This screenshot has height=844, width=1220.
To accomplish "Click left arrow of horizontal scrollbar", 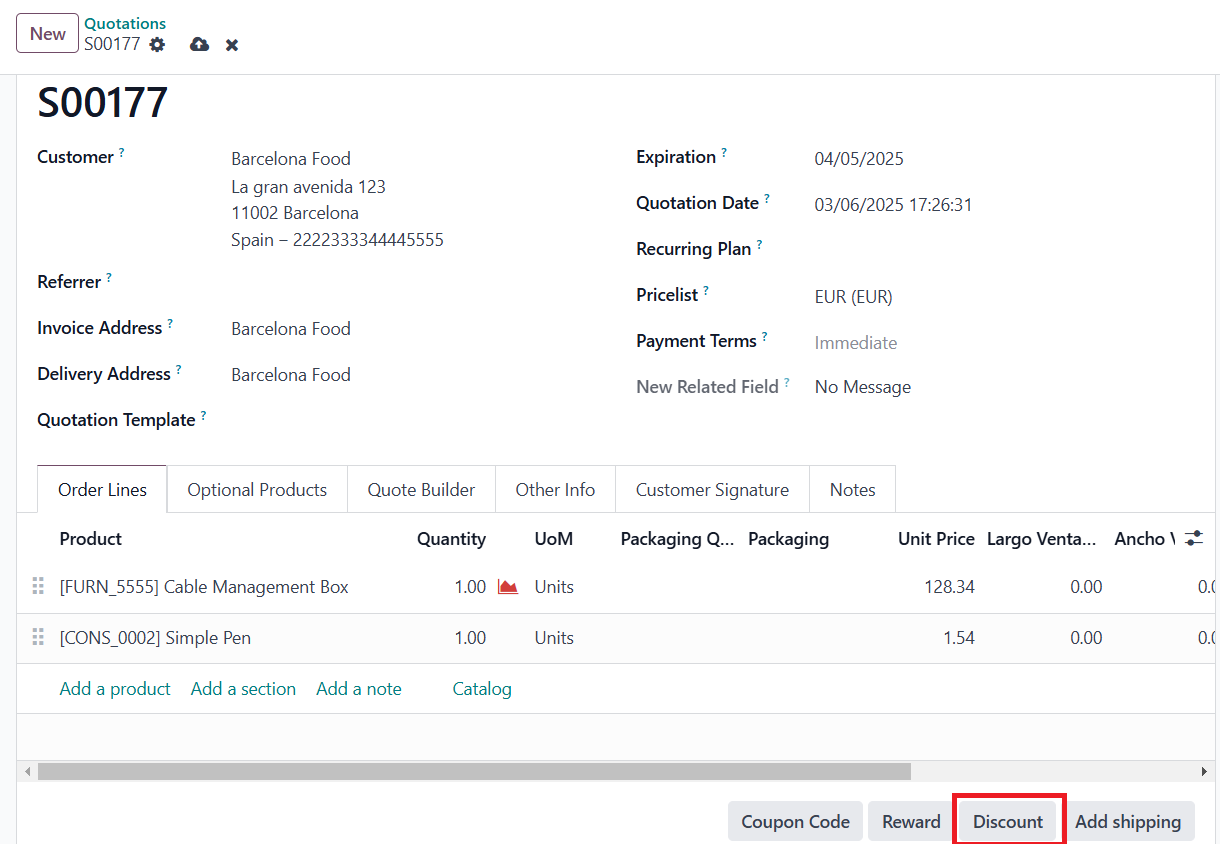I will [x=27, y=772].
